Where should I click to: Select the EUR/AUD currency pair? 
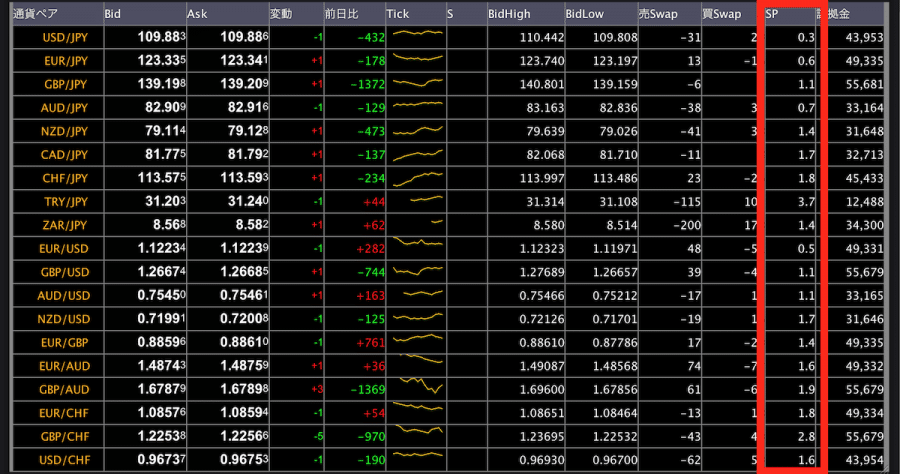65,366
